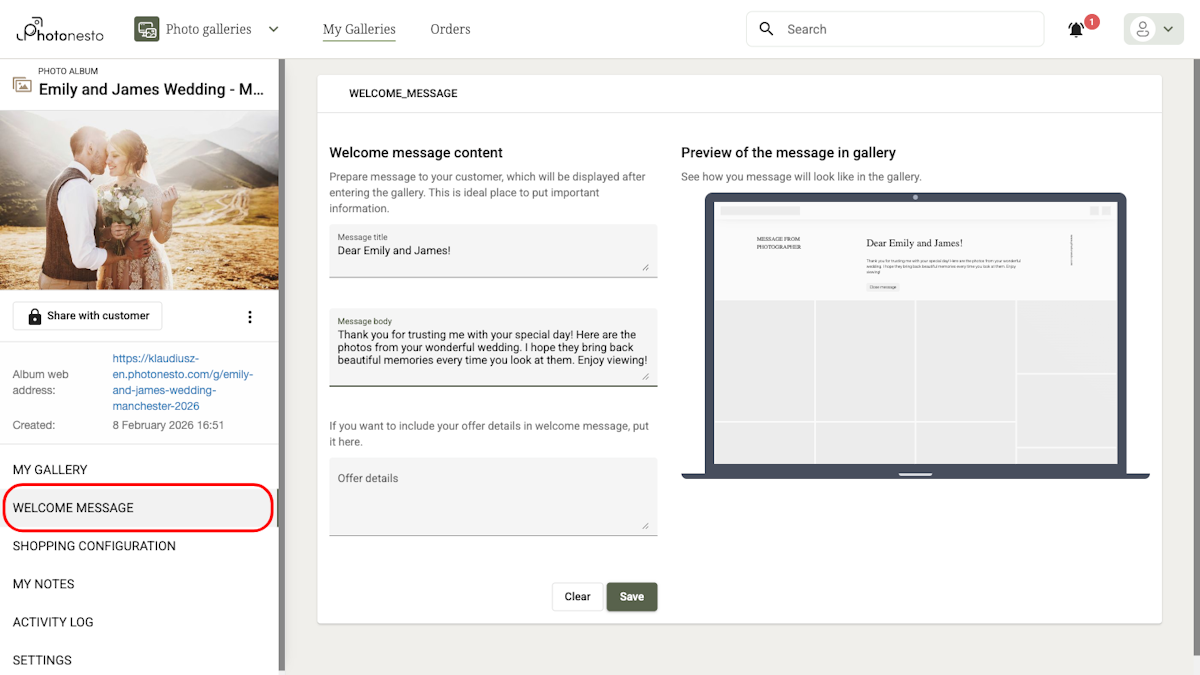
Task: Switch to the My Galleries tab
Action: 359,29
